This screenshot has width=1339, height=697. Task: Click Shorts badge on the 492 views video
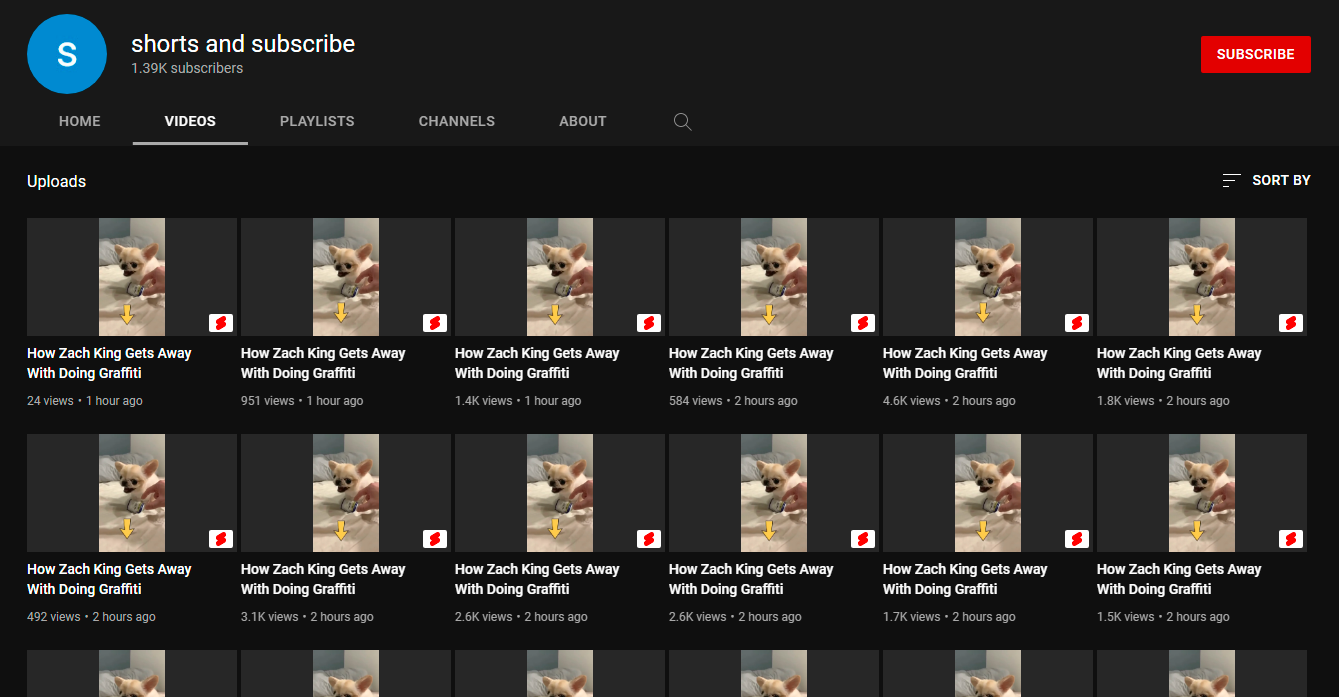(x=221, y=539)
